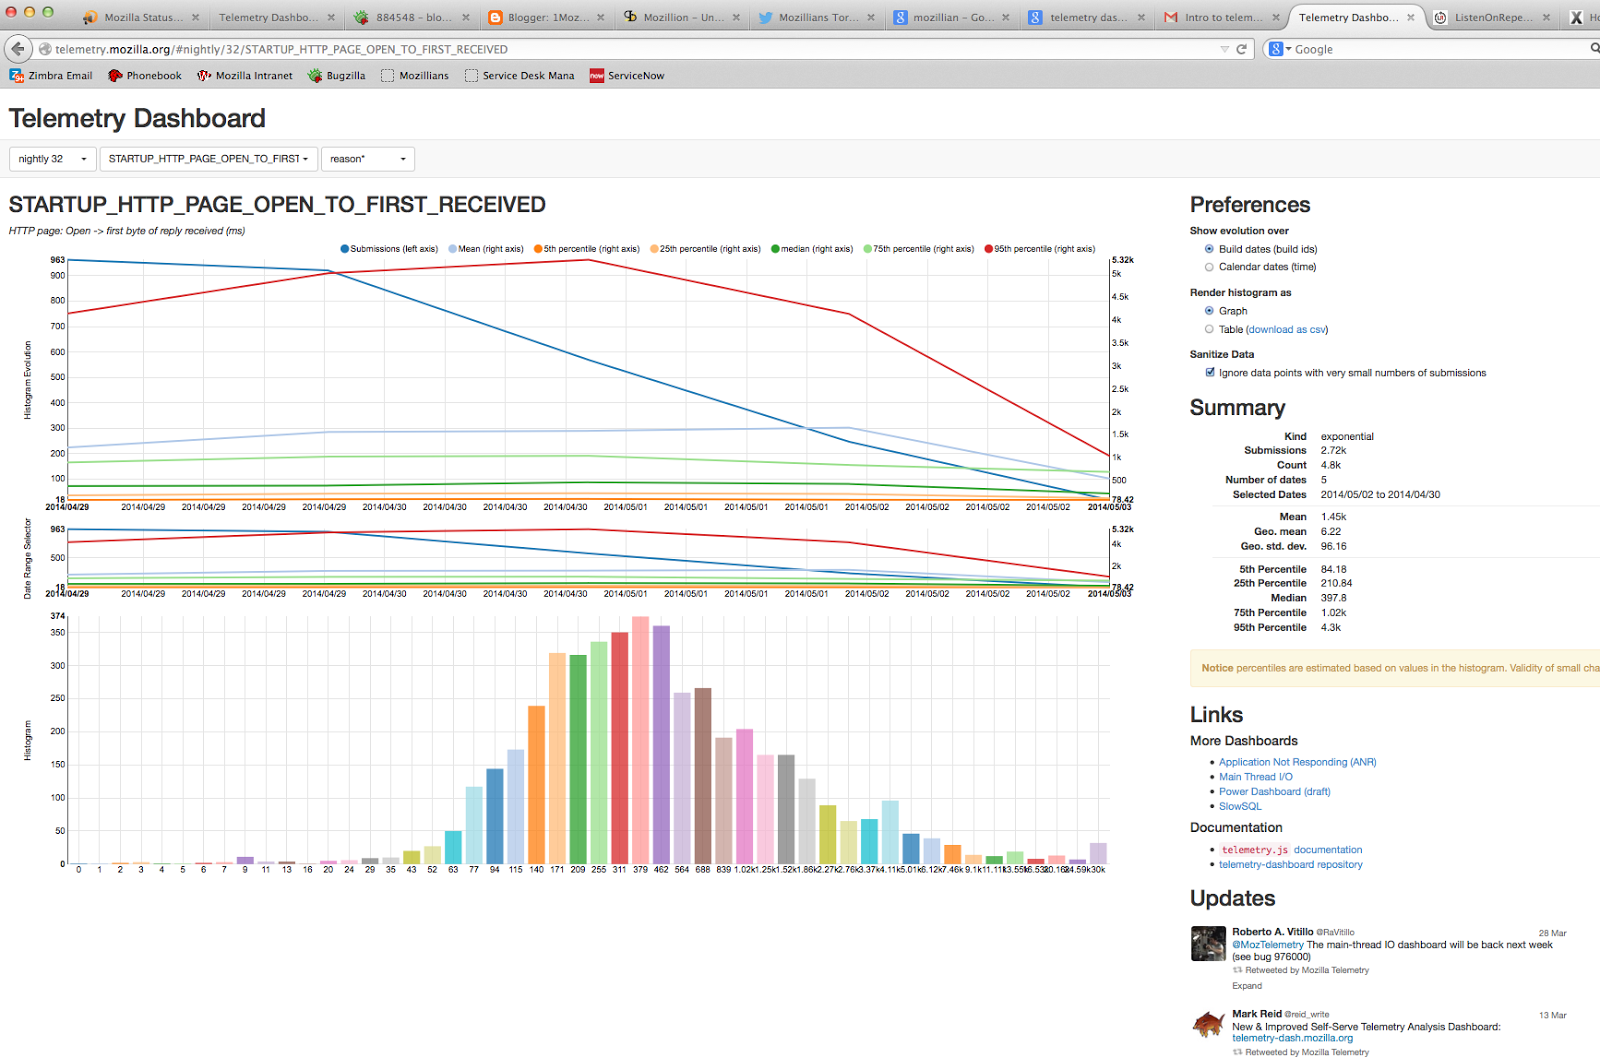Open the Mozilla Intranet bookmark
This screenshot has width=1600, height=1058.
pyautogui.click(x=245, y=75)
